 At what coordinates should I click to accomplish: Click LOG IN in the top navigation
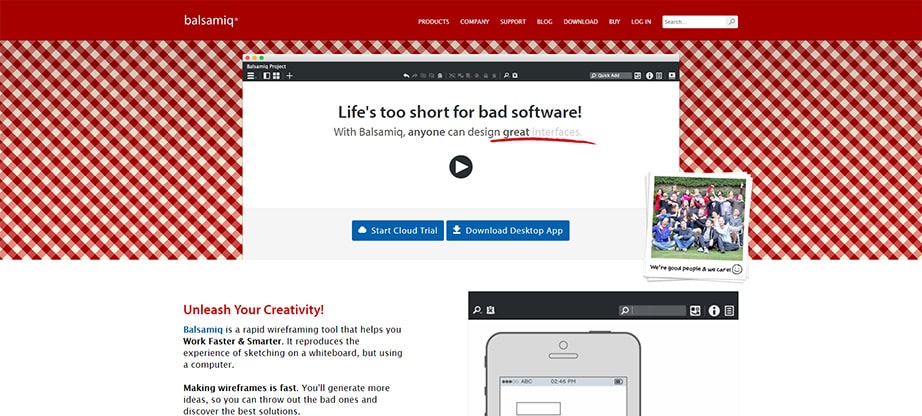(641, 22)
